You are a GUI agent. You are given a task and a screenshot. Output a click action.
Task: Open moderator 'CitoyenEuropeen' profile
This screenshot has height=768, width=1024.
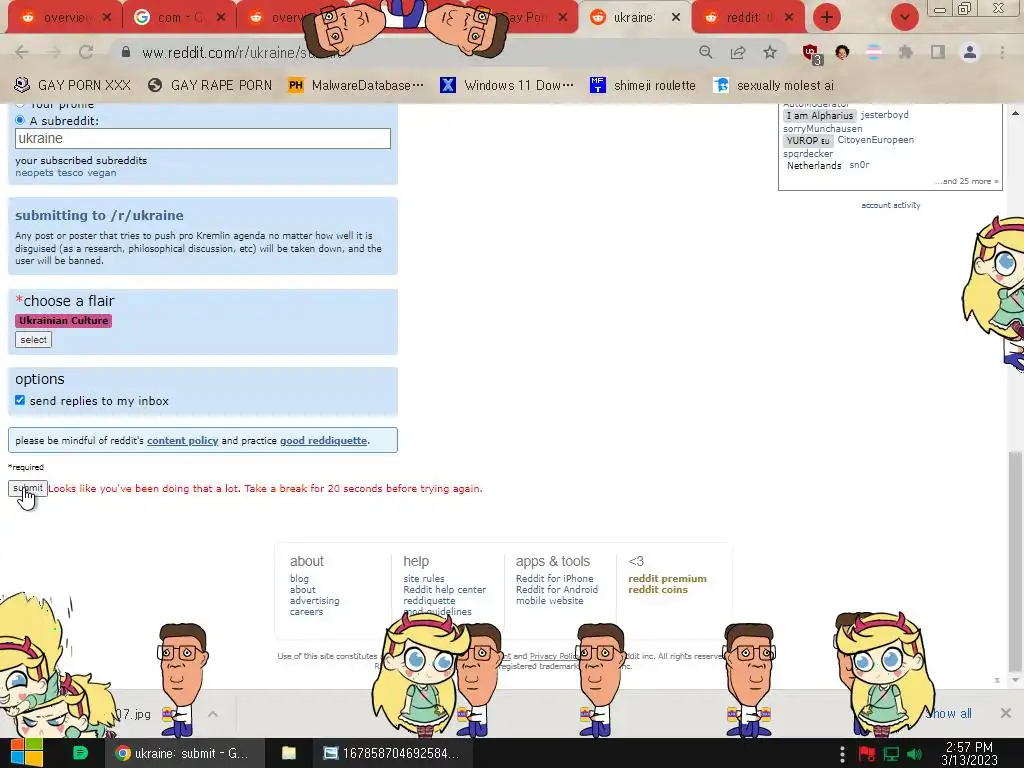pos(876,140)
